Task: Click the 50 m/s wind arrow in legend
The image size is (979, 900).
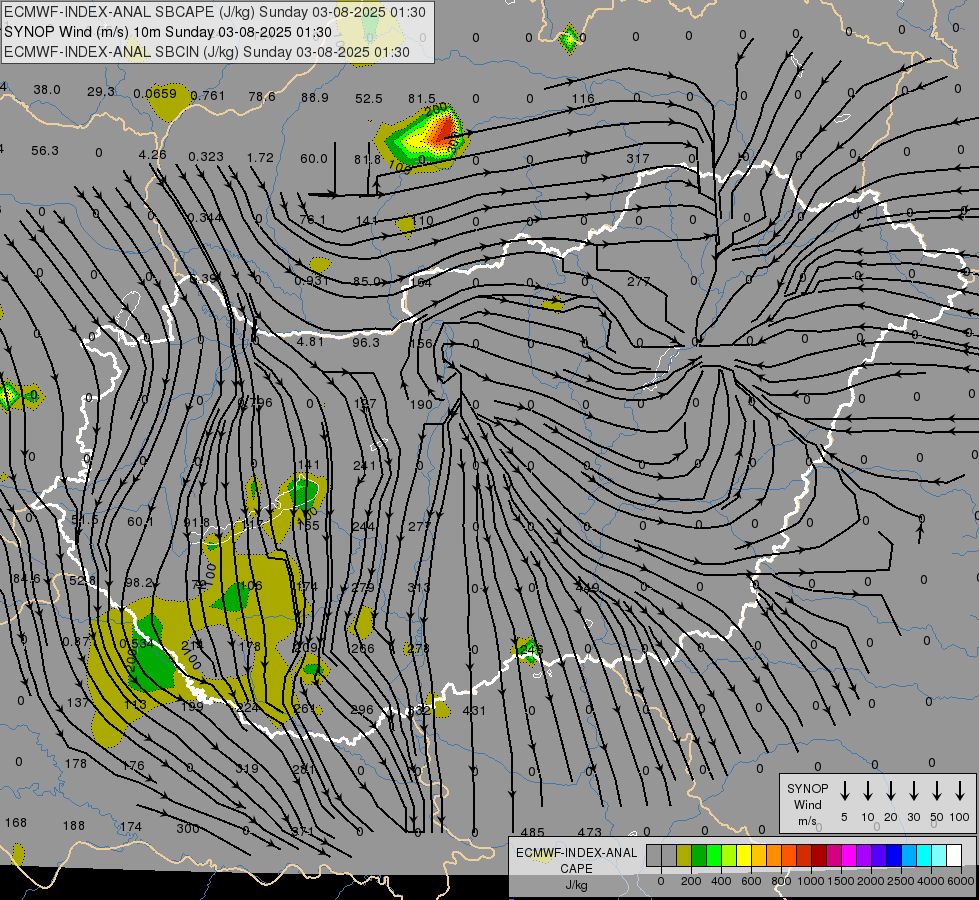Action: pyautogui.click(x=937, y=791)
